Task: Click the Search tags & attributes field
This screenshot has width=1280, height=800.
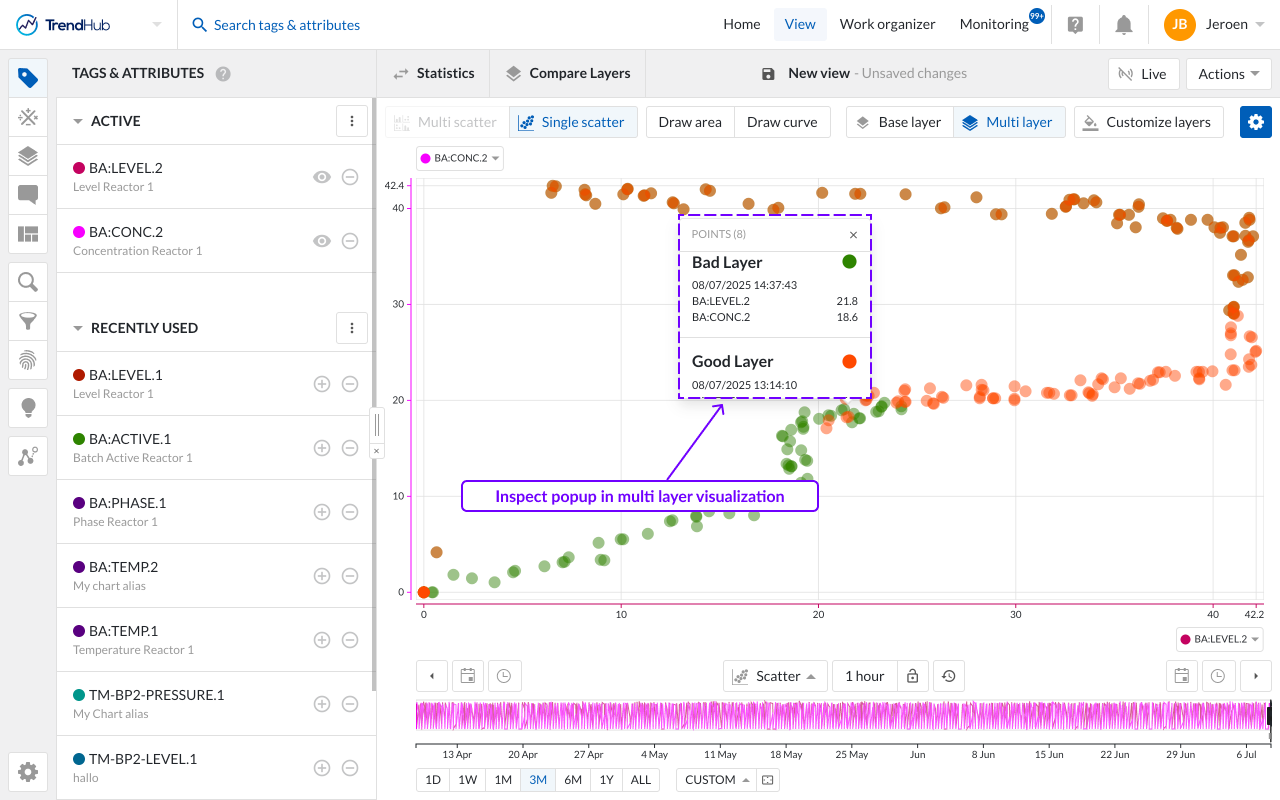Action: pyautogui.click(x=287, y=25)
